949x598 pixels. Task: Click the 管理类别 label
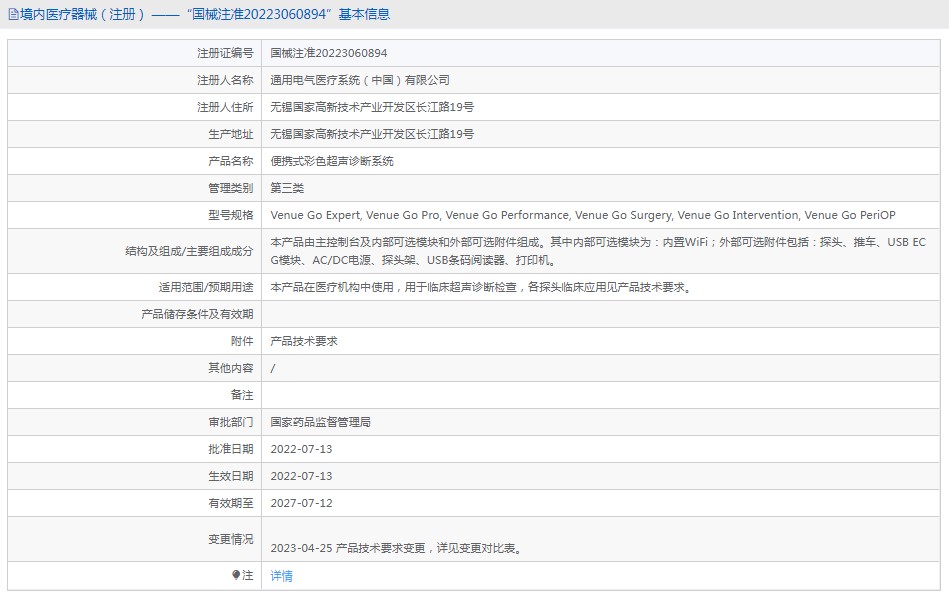[x=231, y=188]
